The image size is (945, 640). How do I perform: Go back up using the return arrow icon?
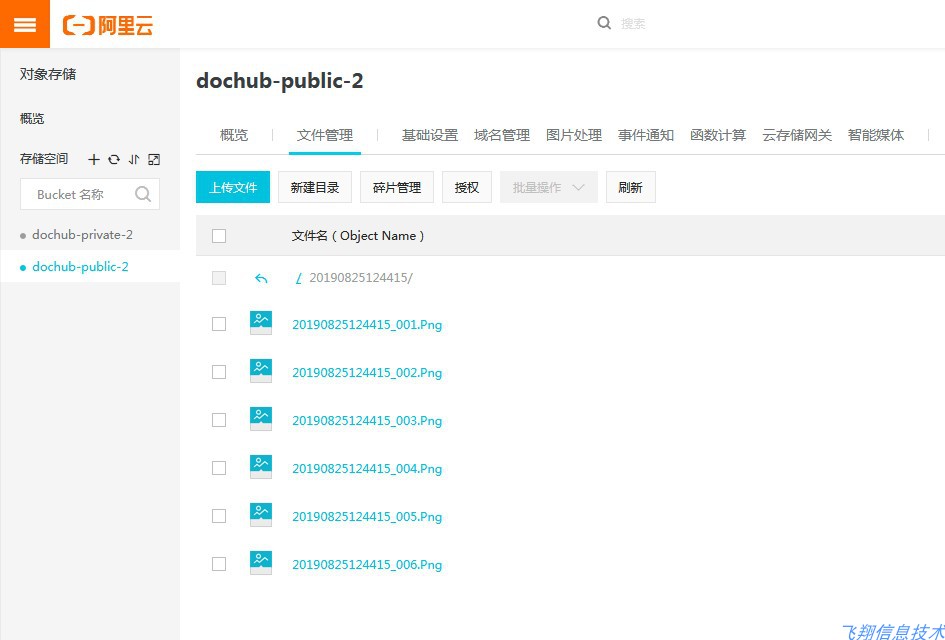260,277
